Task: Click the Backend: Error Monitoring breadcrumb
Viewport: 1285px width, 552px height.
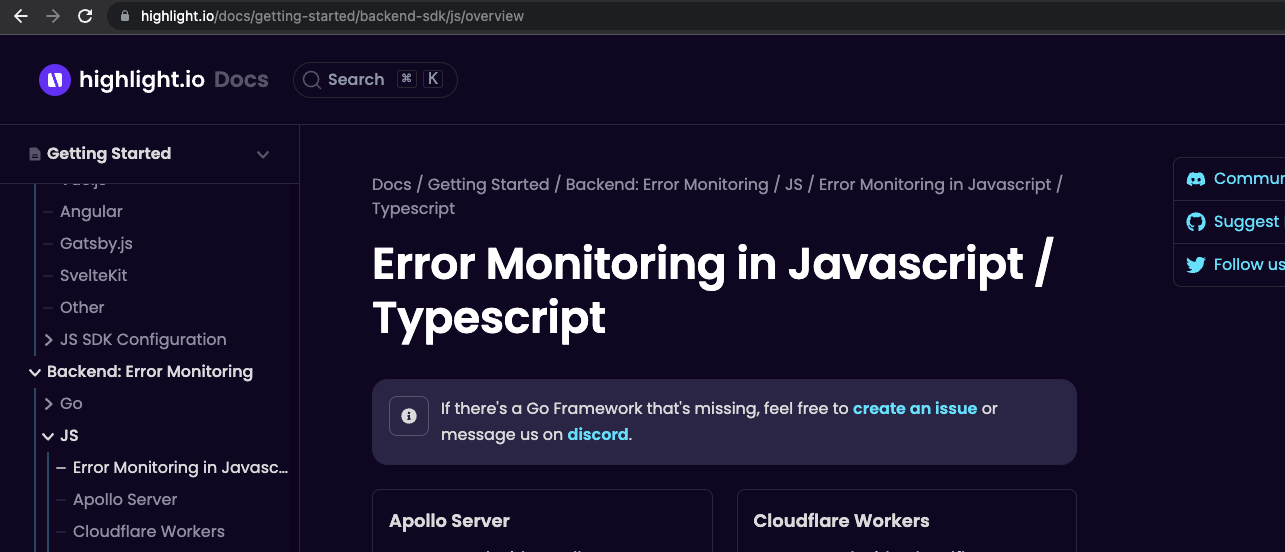Action: 667,185
